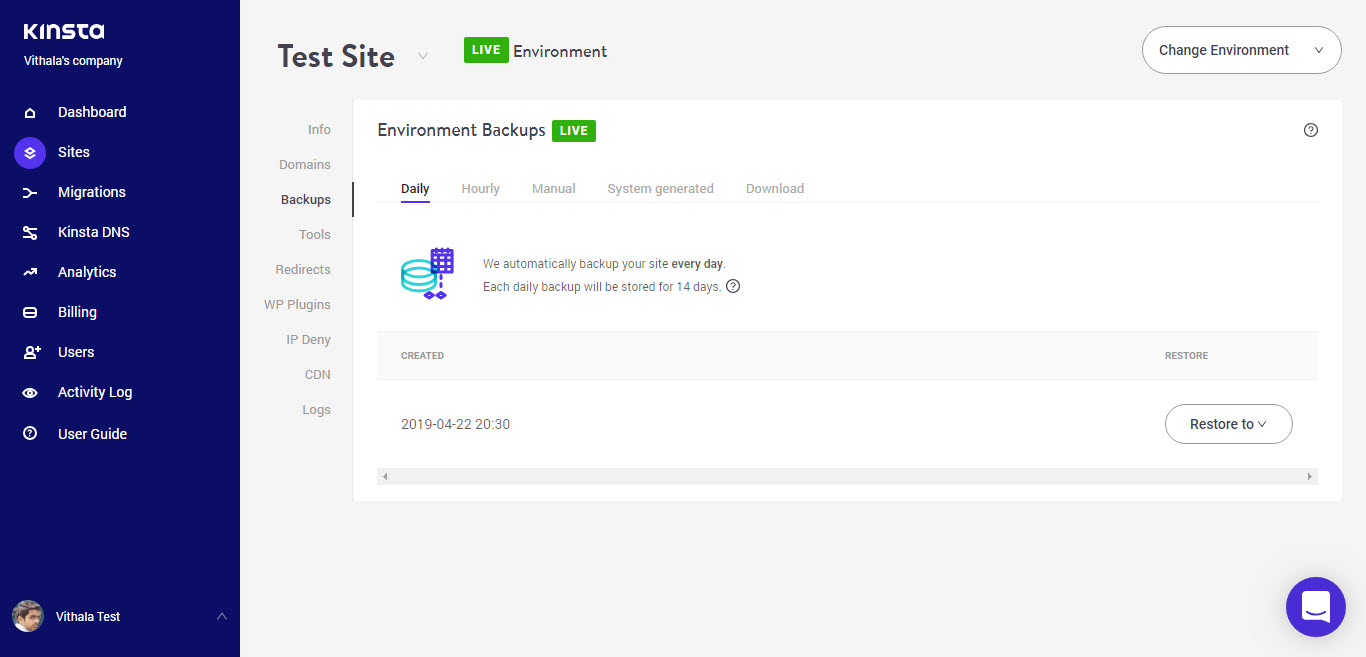Image resolution: width=1366 pixels, height=657 pixels.
Task: Click the Test Site title
Action: 336,56
